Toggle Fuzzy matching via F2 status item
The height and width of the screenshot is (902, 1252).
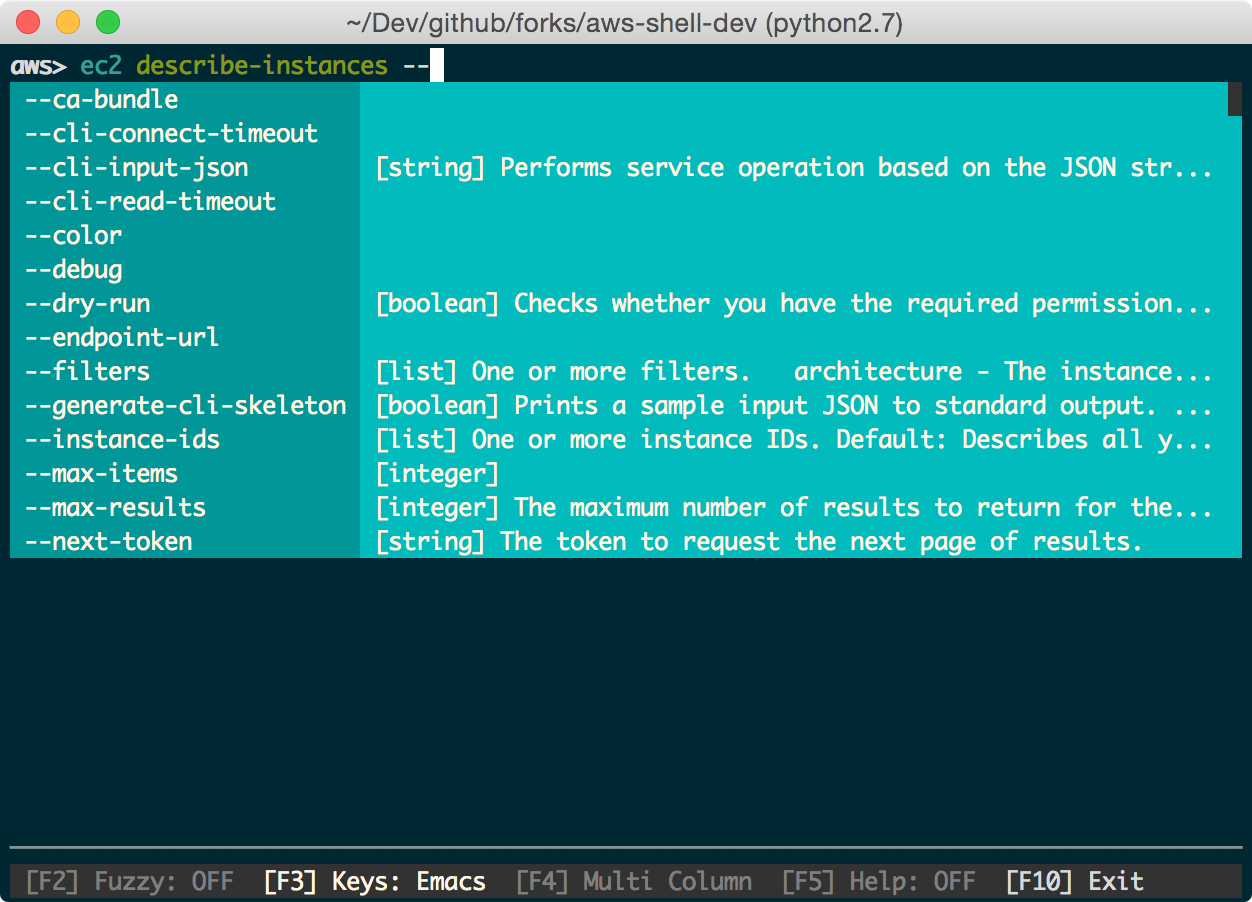coord(129,881)
